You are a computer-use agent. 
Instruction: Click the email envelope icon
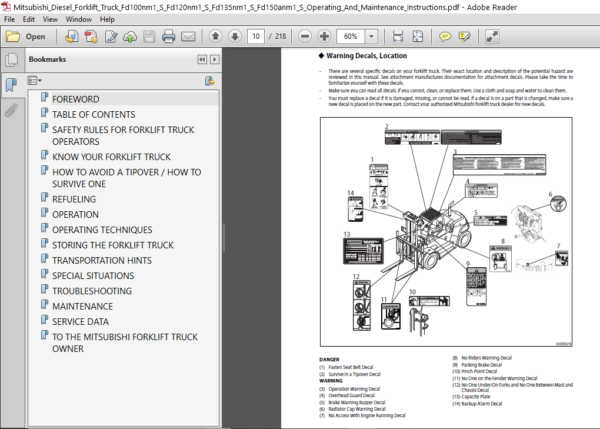click(188, 37)
